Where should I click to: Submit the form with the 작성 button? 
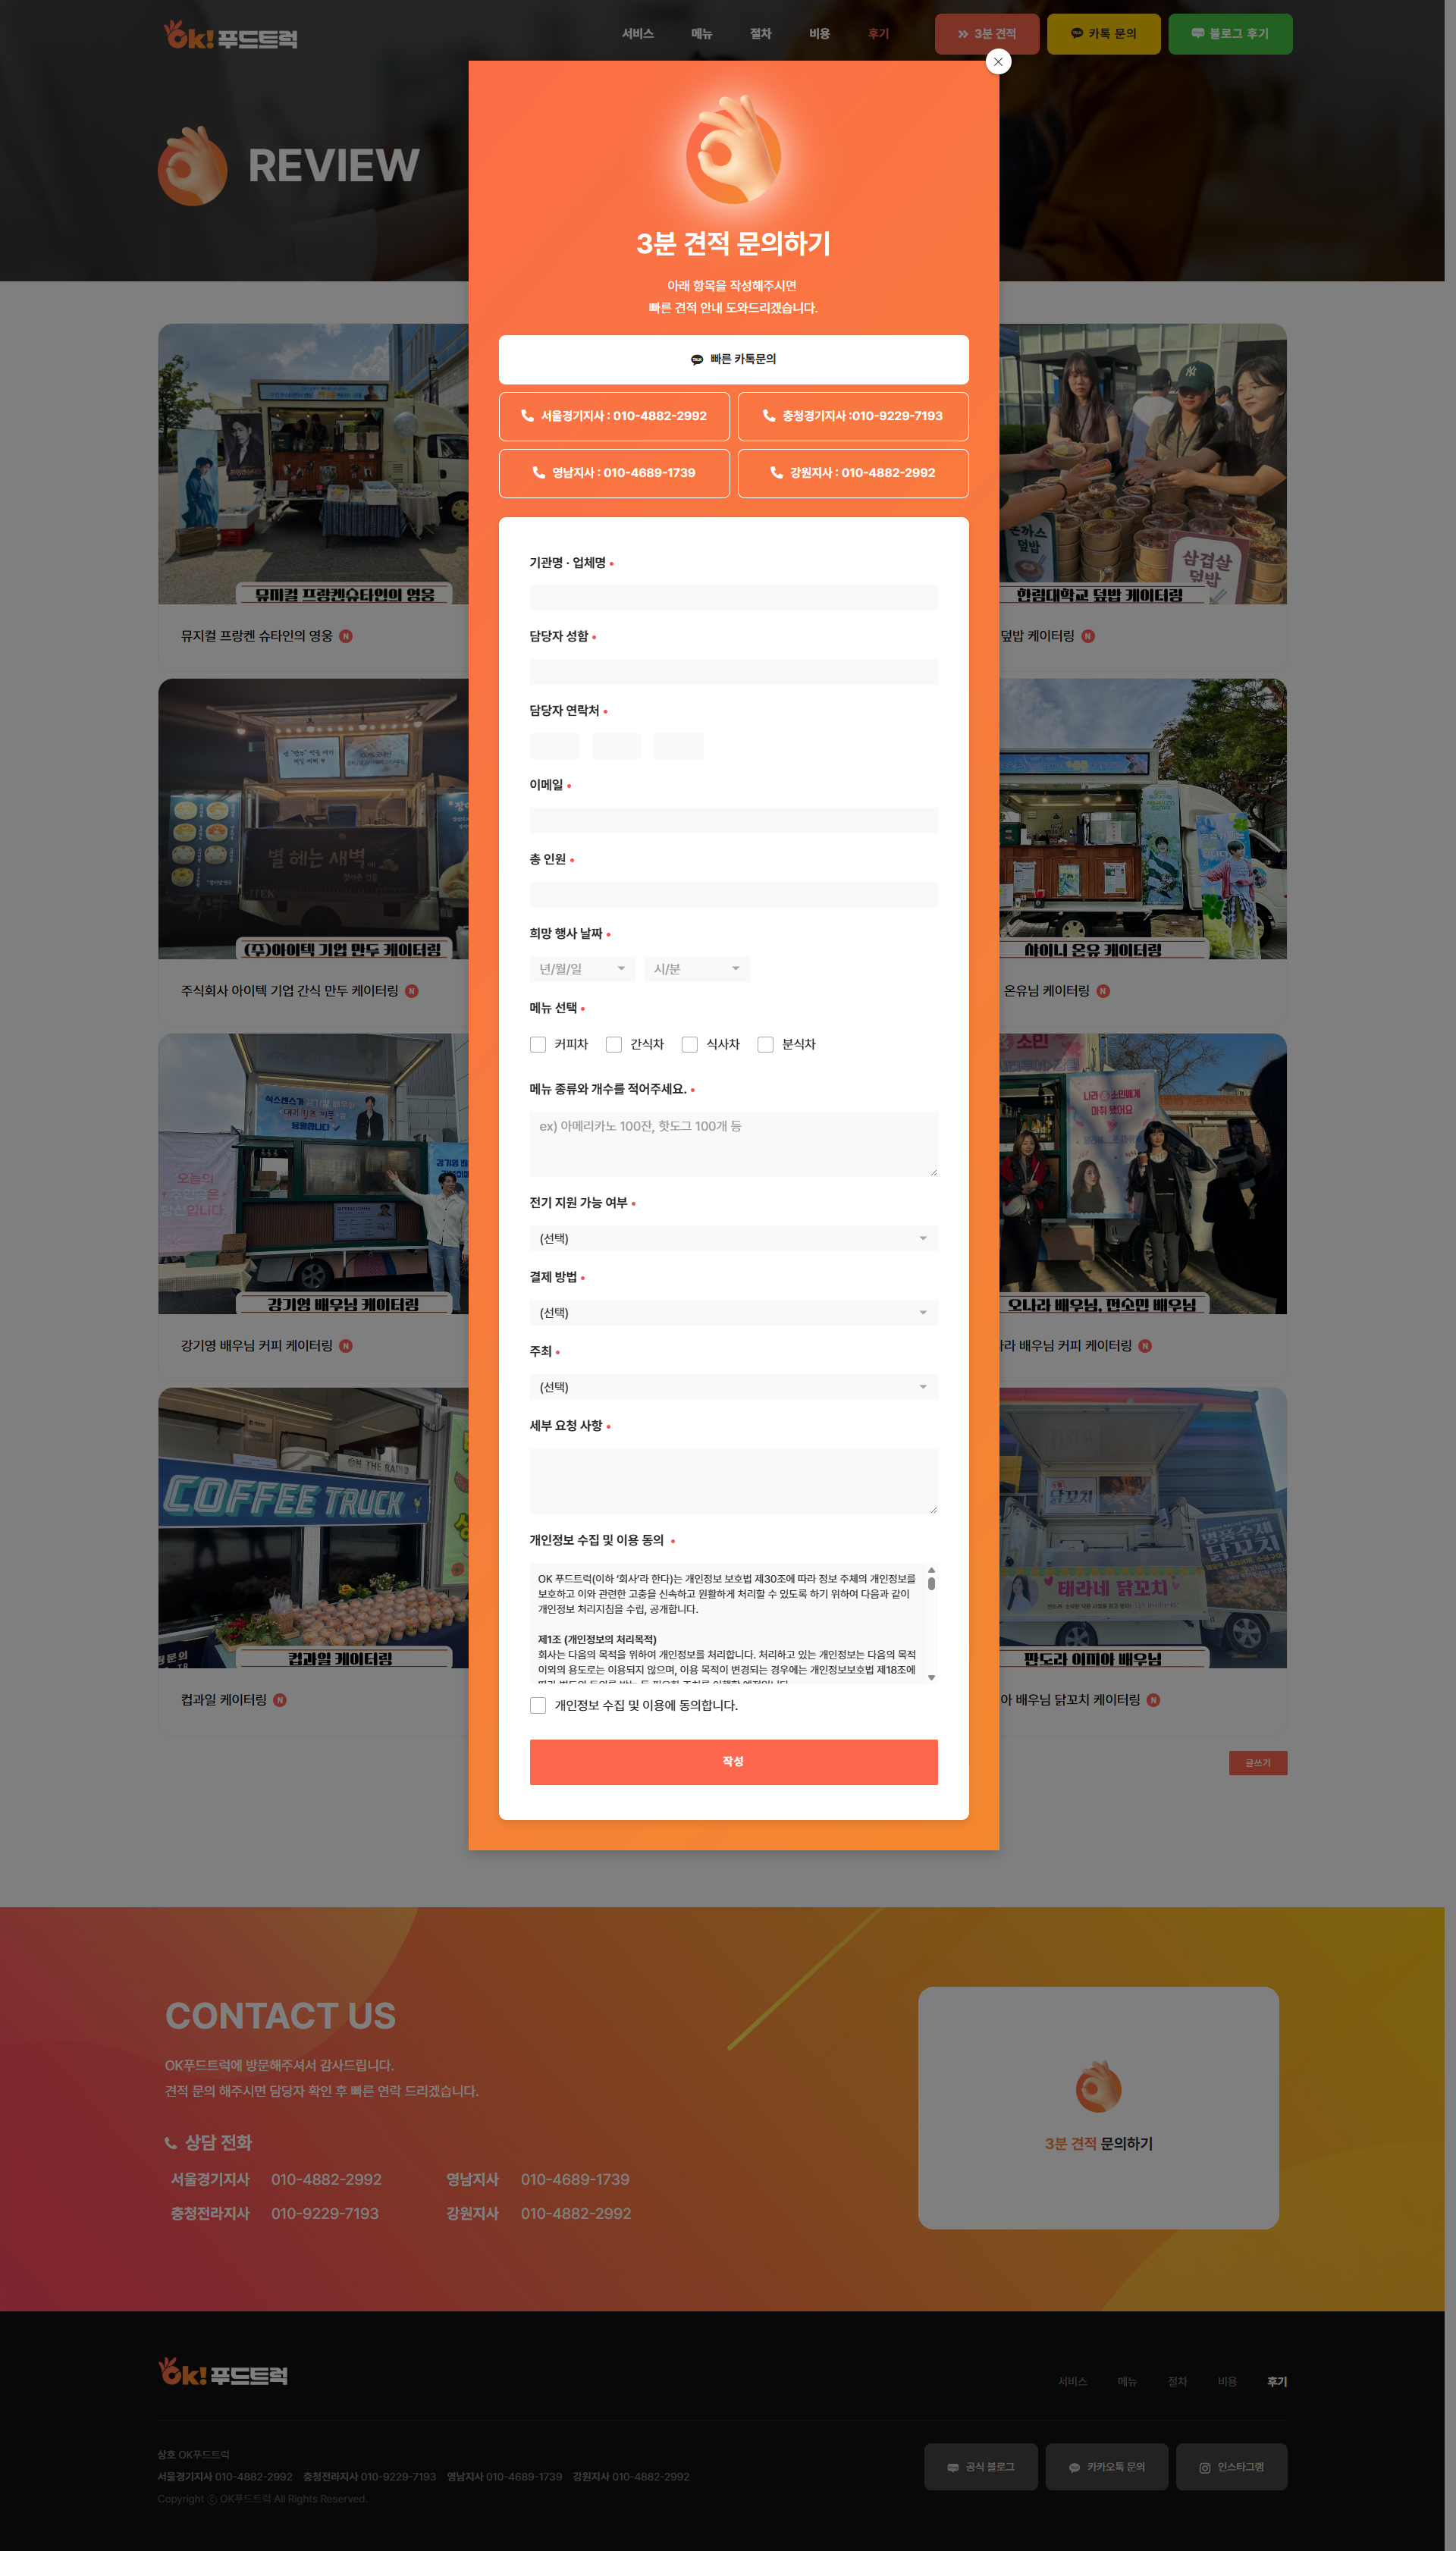pos(733,1762)
